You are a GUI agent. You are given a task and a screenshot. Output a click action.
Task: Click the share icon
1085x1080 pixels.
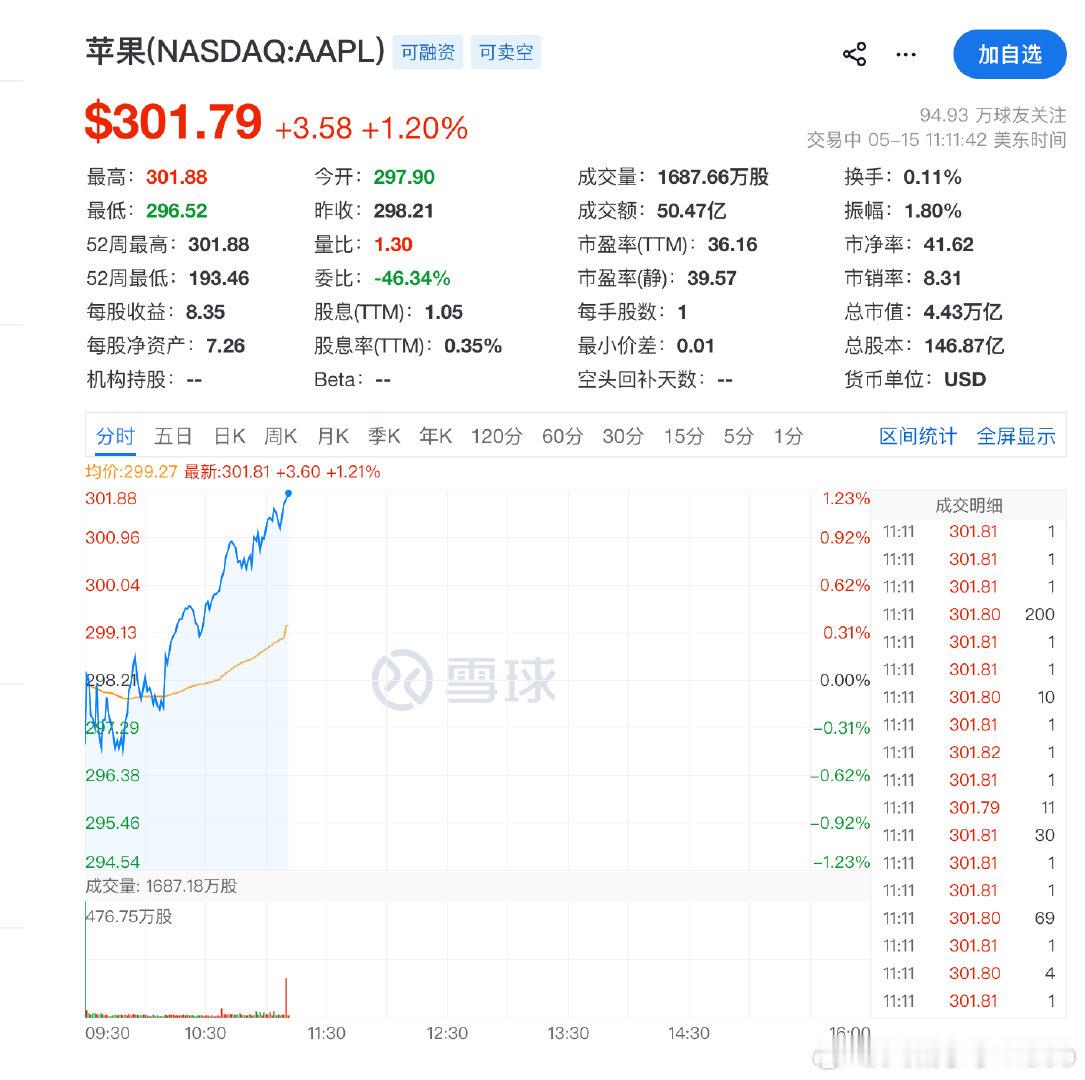855,54
